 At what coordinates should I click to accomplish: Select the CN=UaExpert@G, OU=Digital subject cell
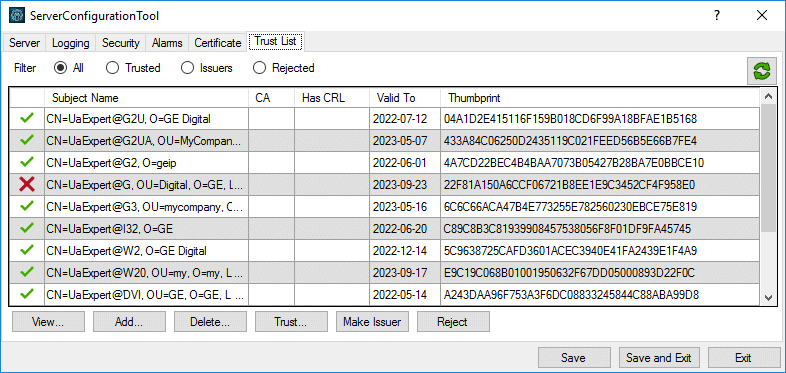146,184
